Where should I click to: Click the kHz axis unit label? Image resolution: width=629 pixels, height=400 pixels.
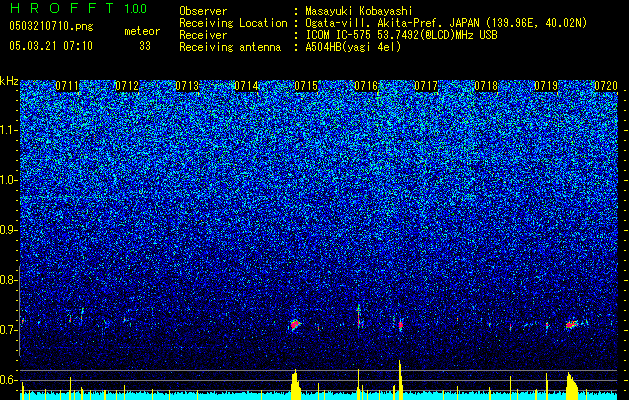point(9,81)
